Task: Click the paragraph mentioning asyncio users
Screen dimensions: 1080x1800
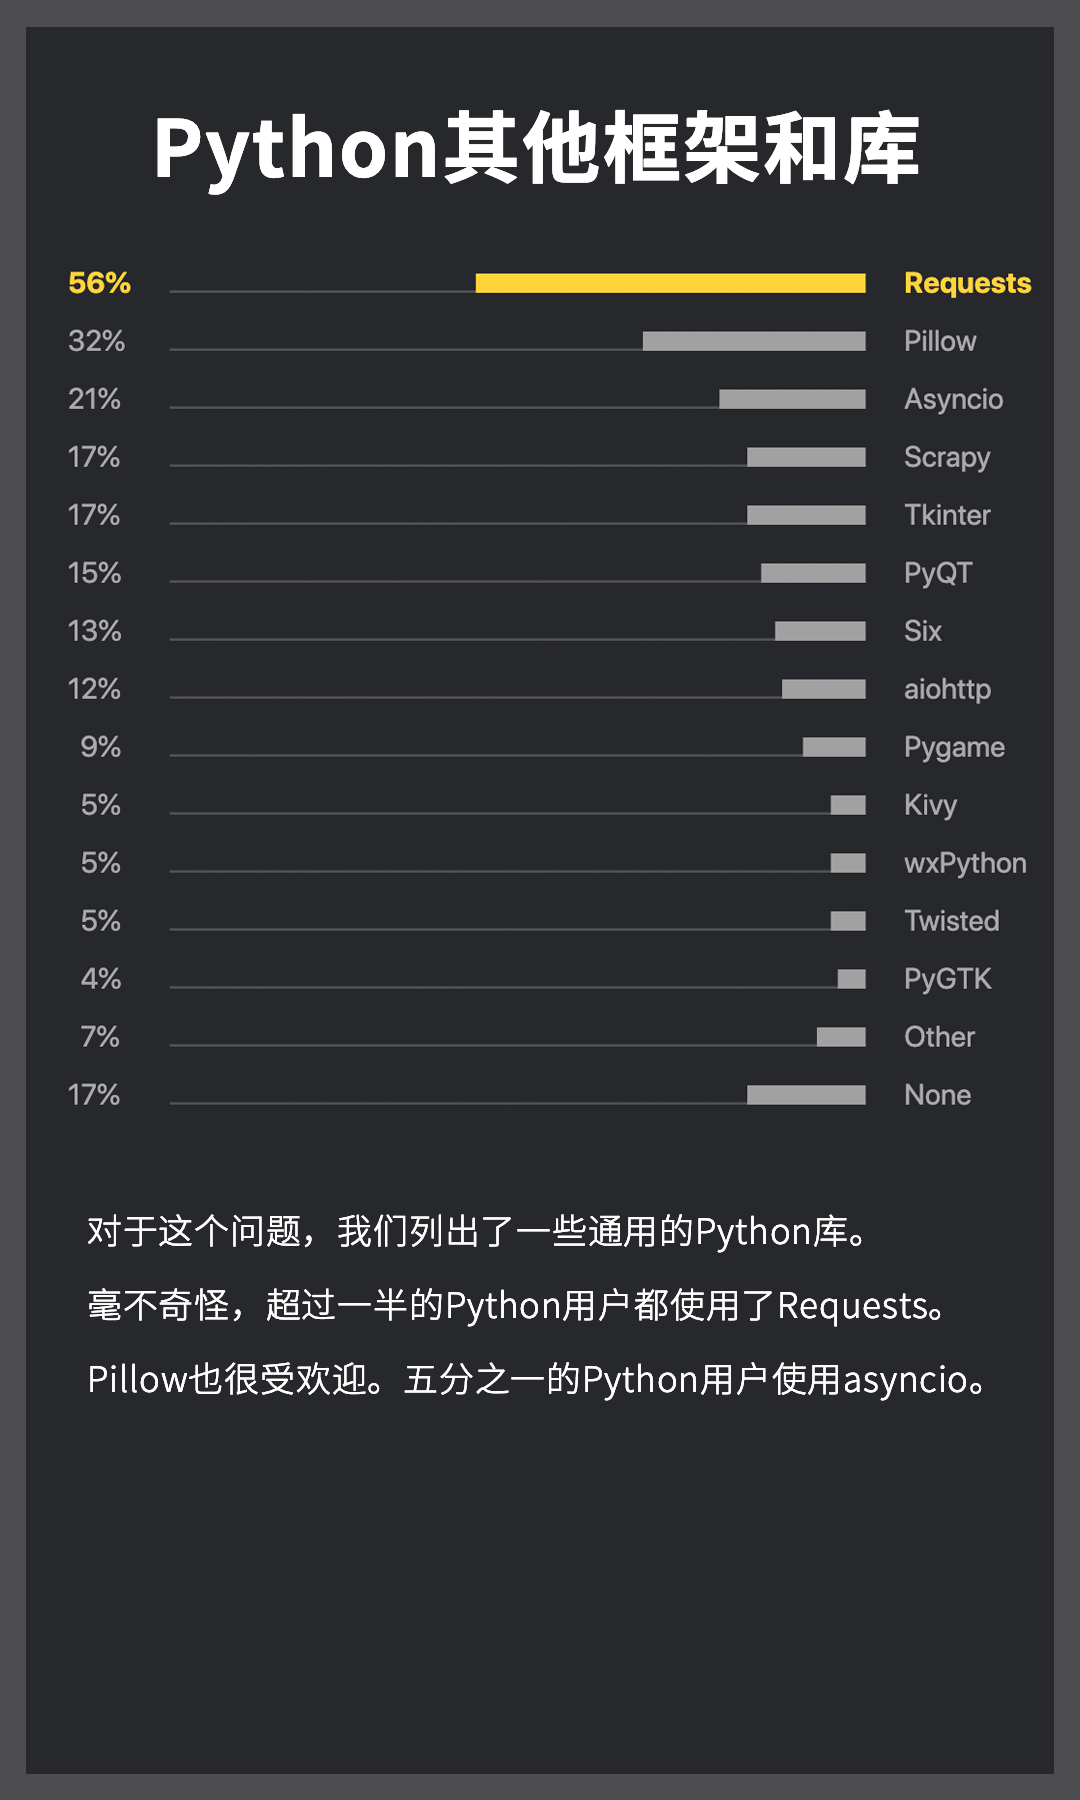Action: [x=538, y=1380]
